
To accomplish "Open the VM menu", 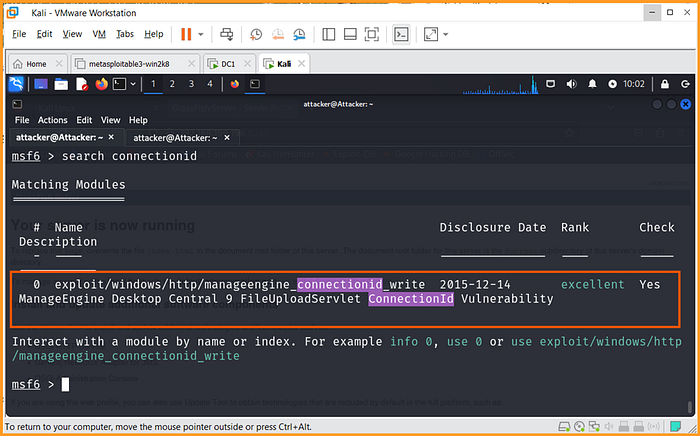I will (99, 34).
